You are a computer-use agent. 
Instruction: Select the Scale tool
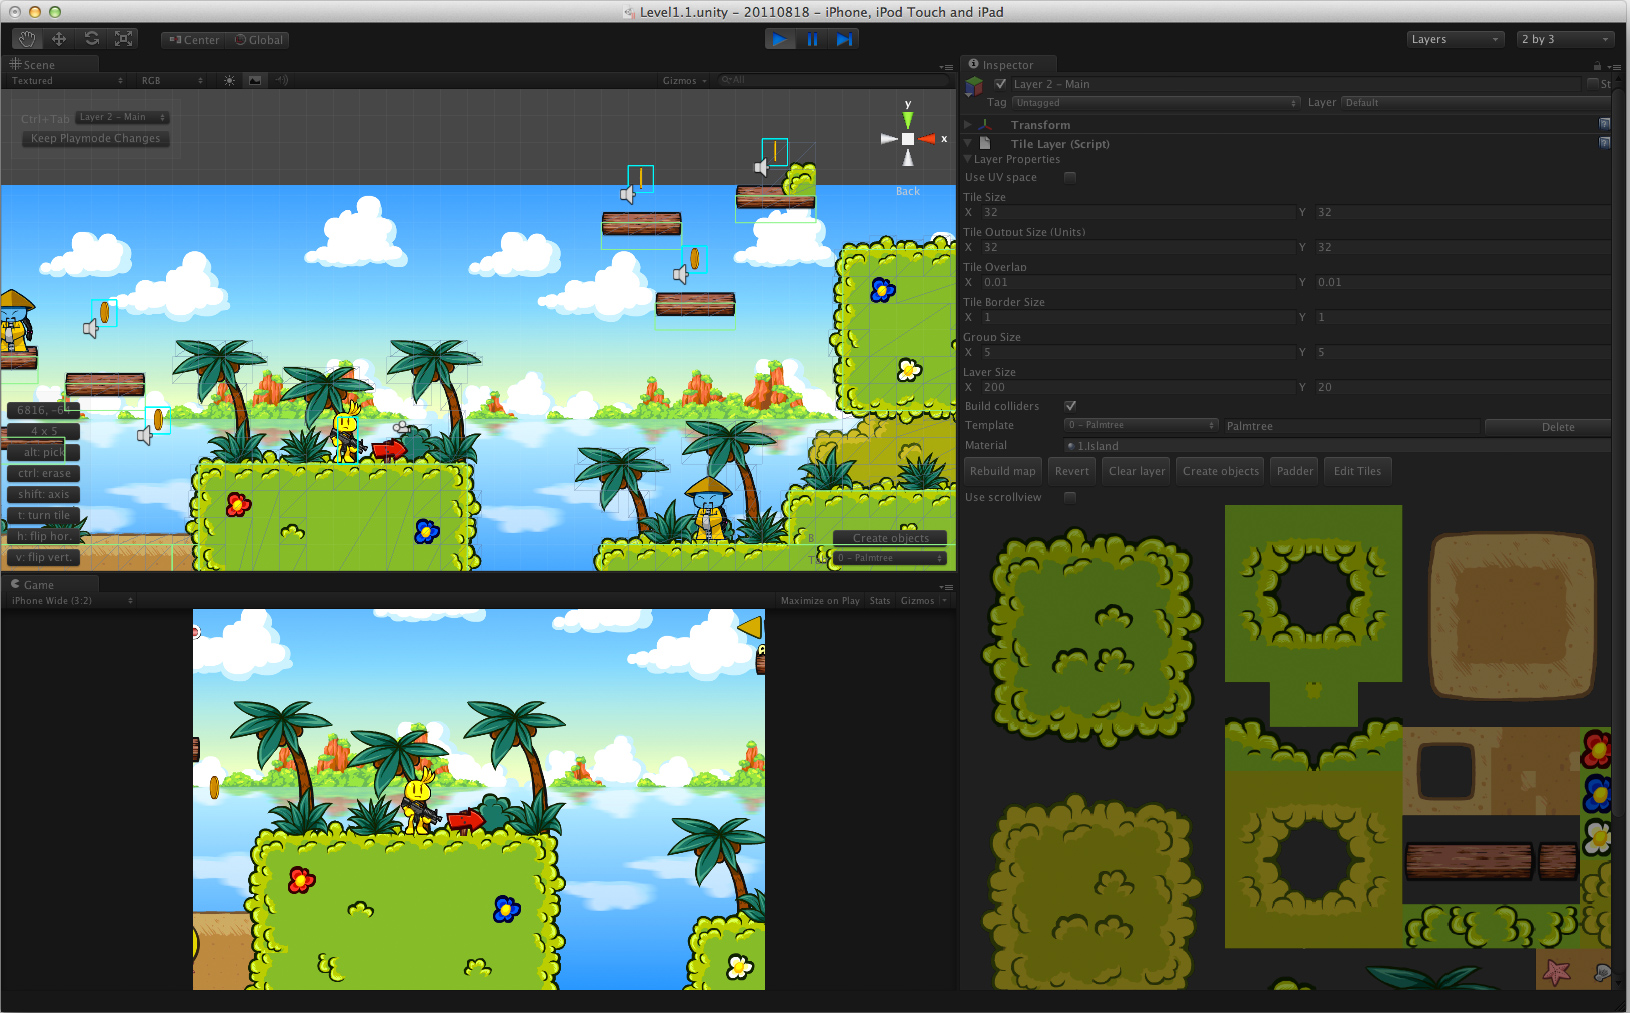(123, 38)
